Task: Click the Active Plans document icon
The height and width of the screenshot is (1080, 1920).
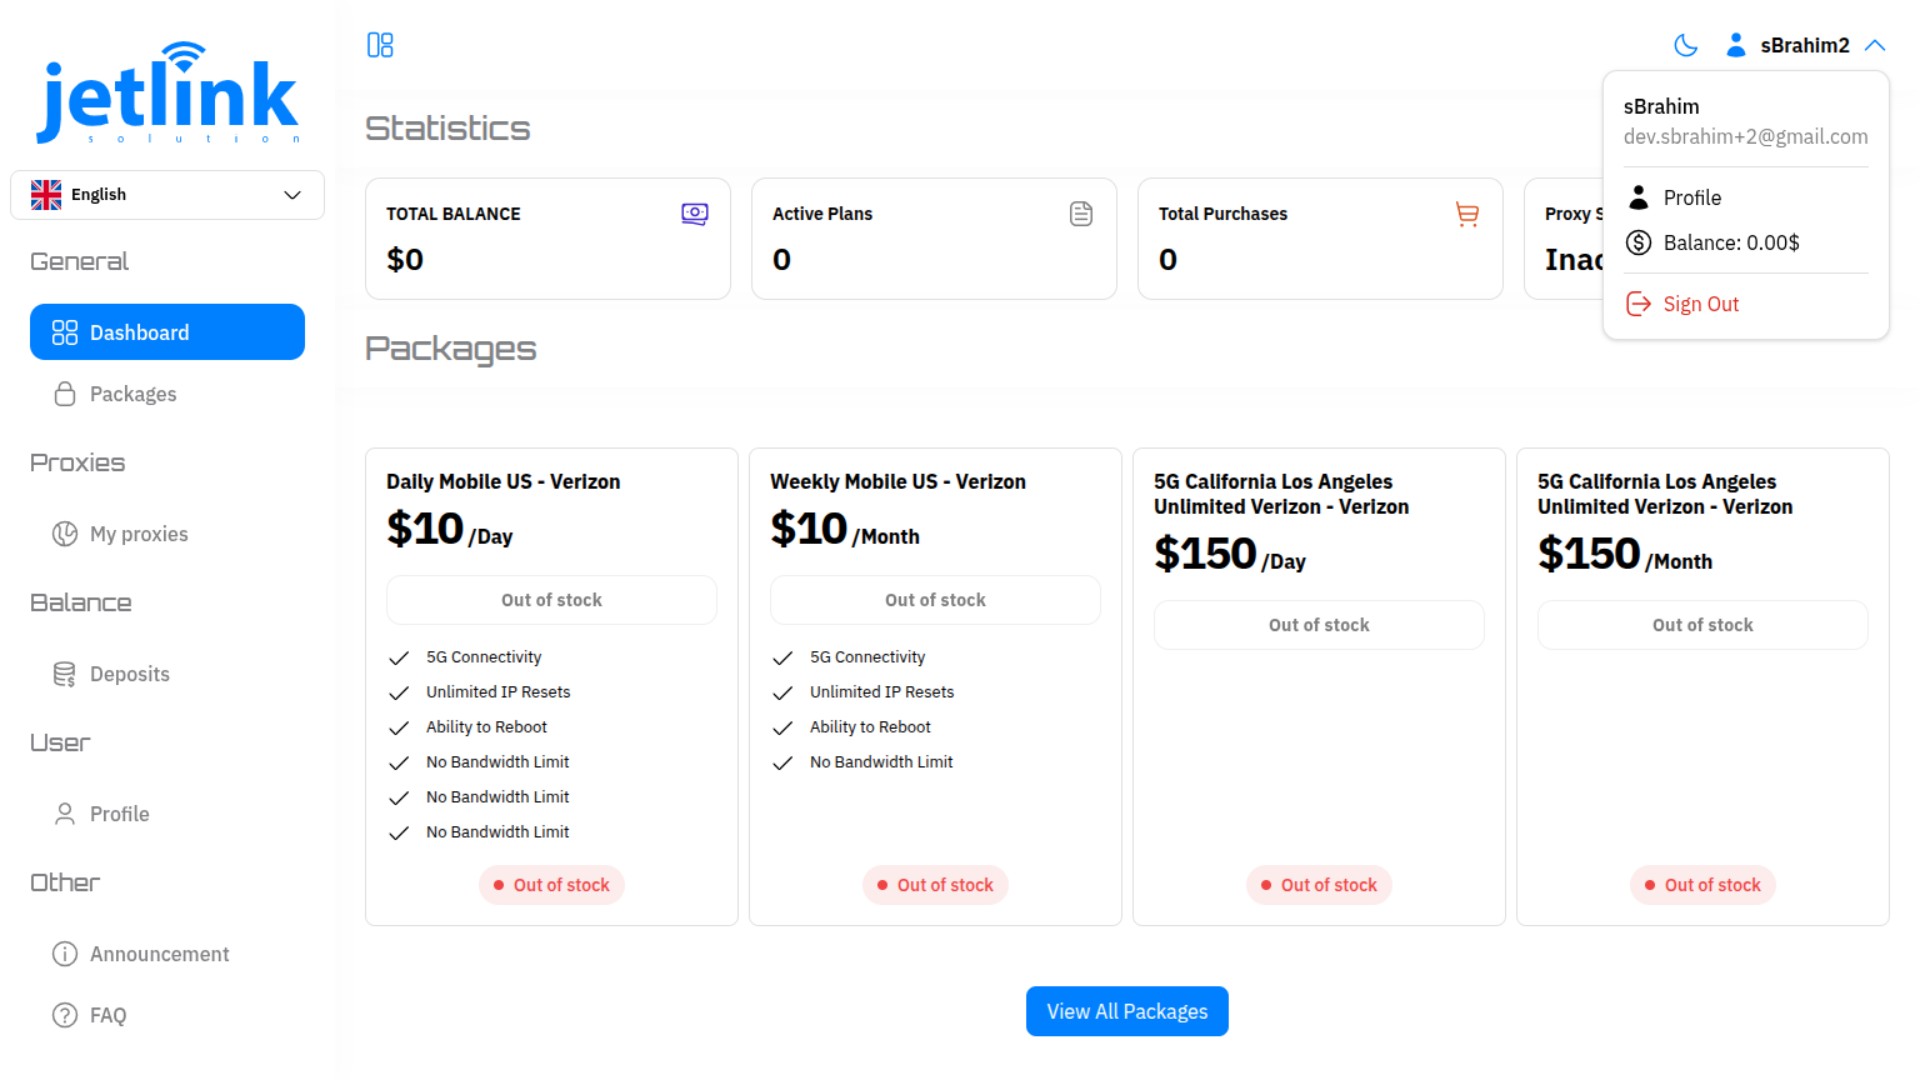Action: [1080, 214]
